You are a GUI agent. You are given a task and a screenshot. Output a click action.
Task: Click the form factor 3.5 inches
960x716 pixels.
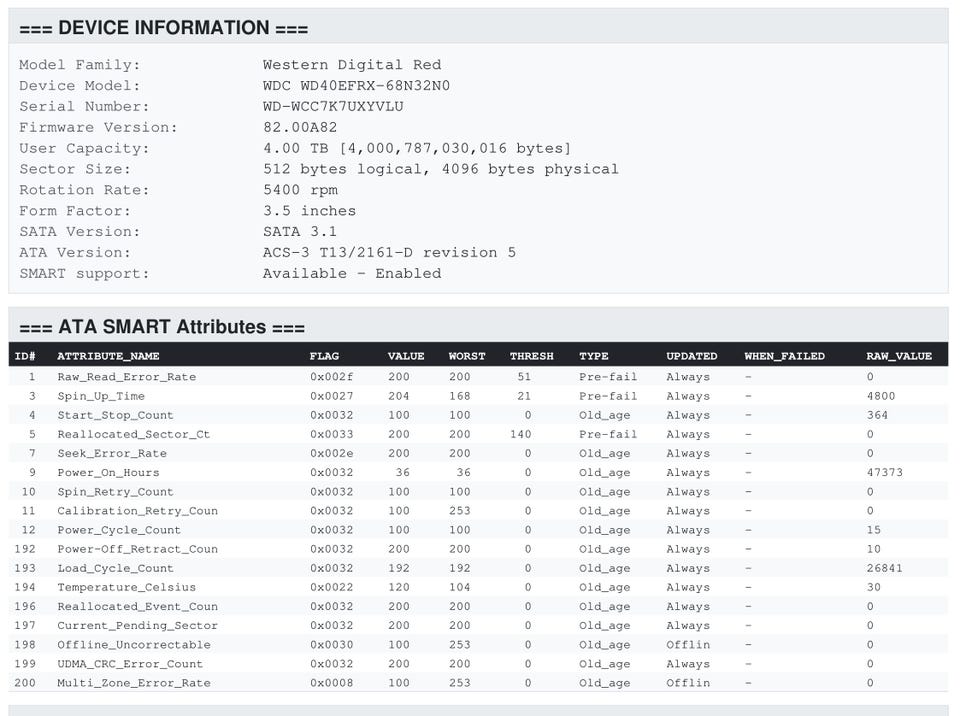click(309, 211)
